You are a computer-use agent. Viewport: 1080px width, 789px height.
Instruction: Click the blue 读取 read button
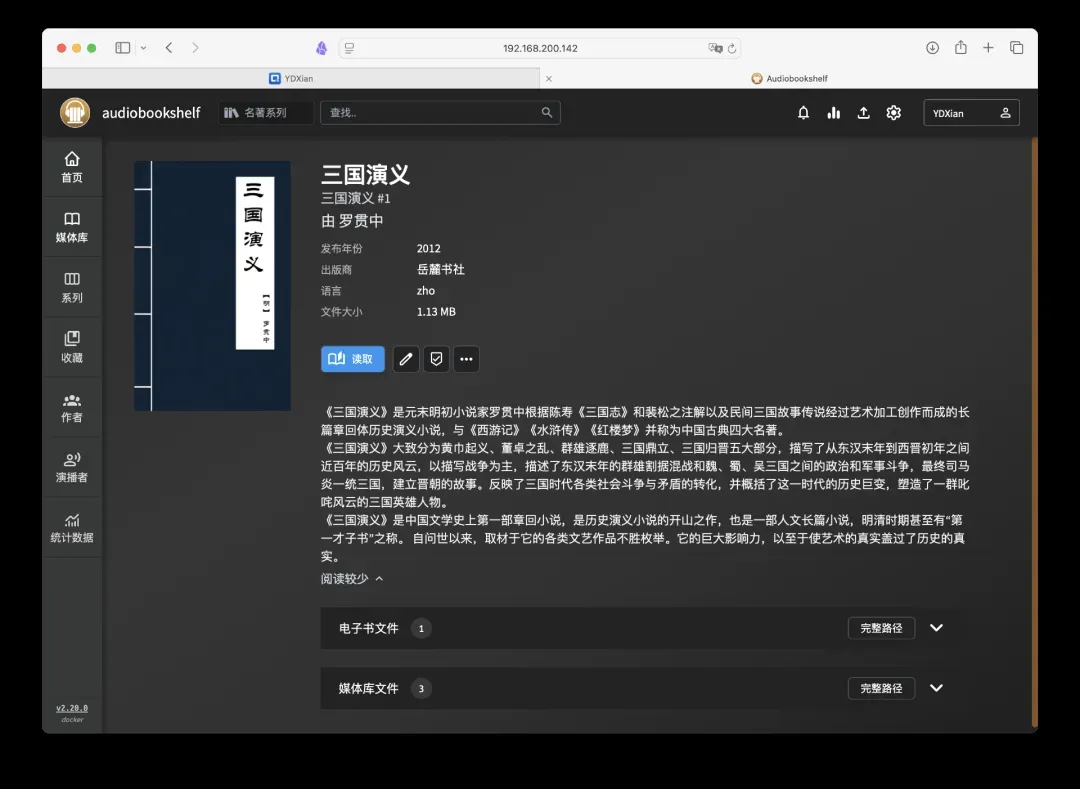pyautogui.click(x=352, y=359)
